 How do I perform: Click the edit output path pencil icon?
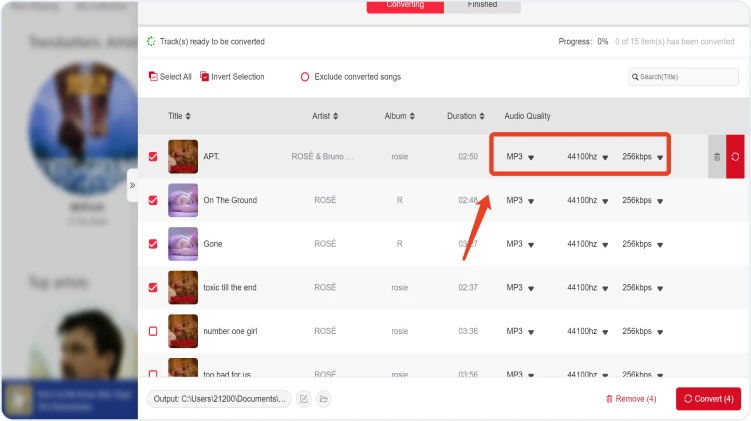tap(304, 399)
